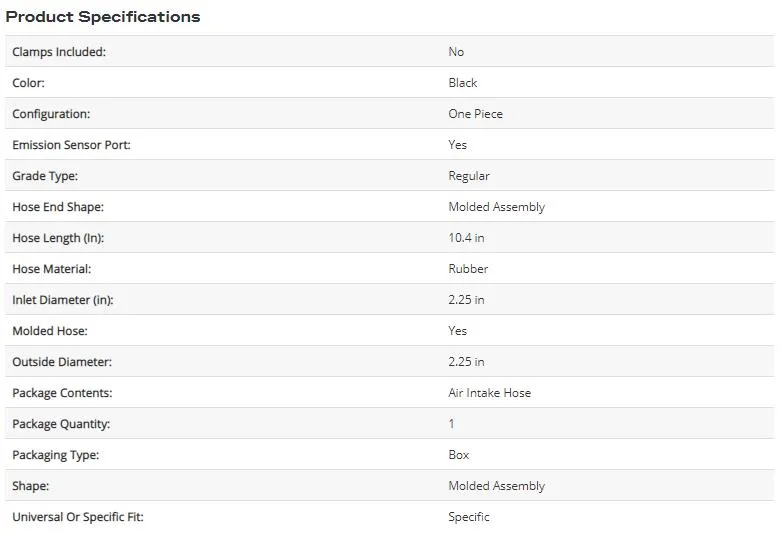
Task: Select the Clamps Included label
Action: point(59,52)
